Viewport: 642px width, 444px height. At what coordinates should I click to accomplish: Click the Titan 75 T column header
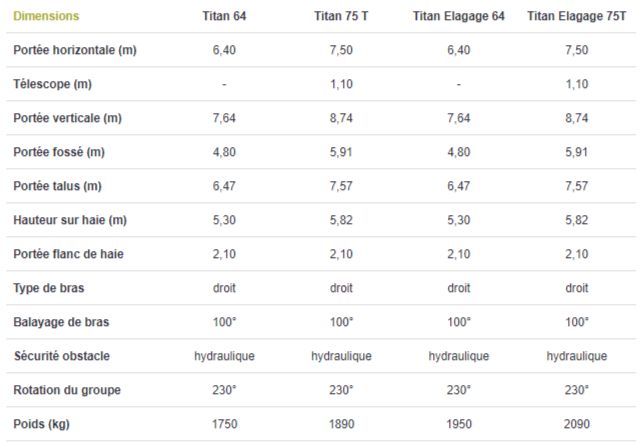pyautogui.click(x=341, y=17)
